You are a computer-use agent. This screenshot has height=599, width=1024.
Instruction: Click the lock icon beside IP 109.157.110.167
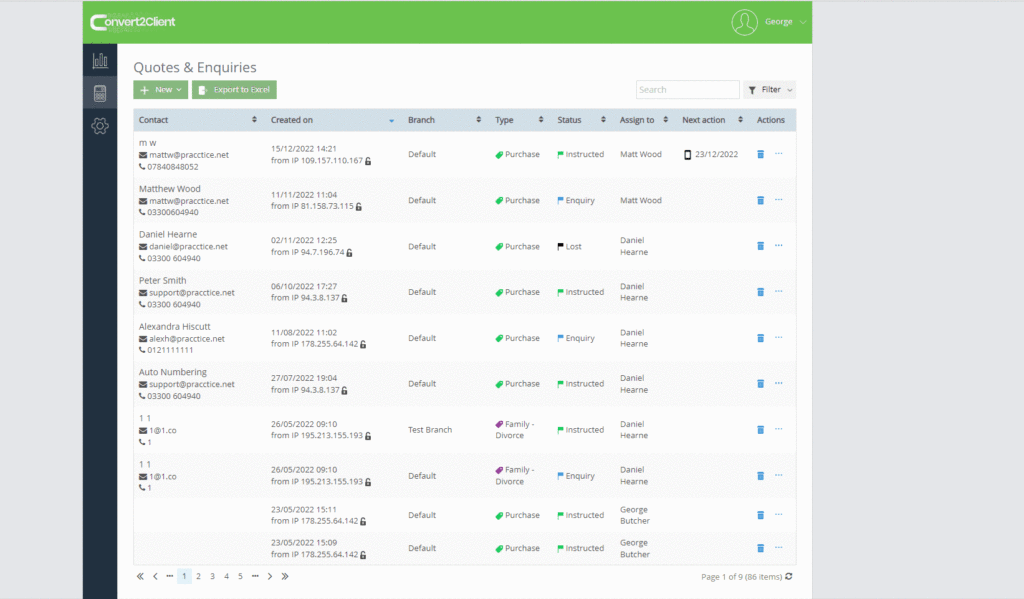tap(368, 161)
